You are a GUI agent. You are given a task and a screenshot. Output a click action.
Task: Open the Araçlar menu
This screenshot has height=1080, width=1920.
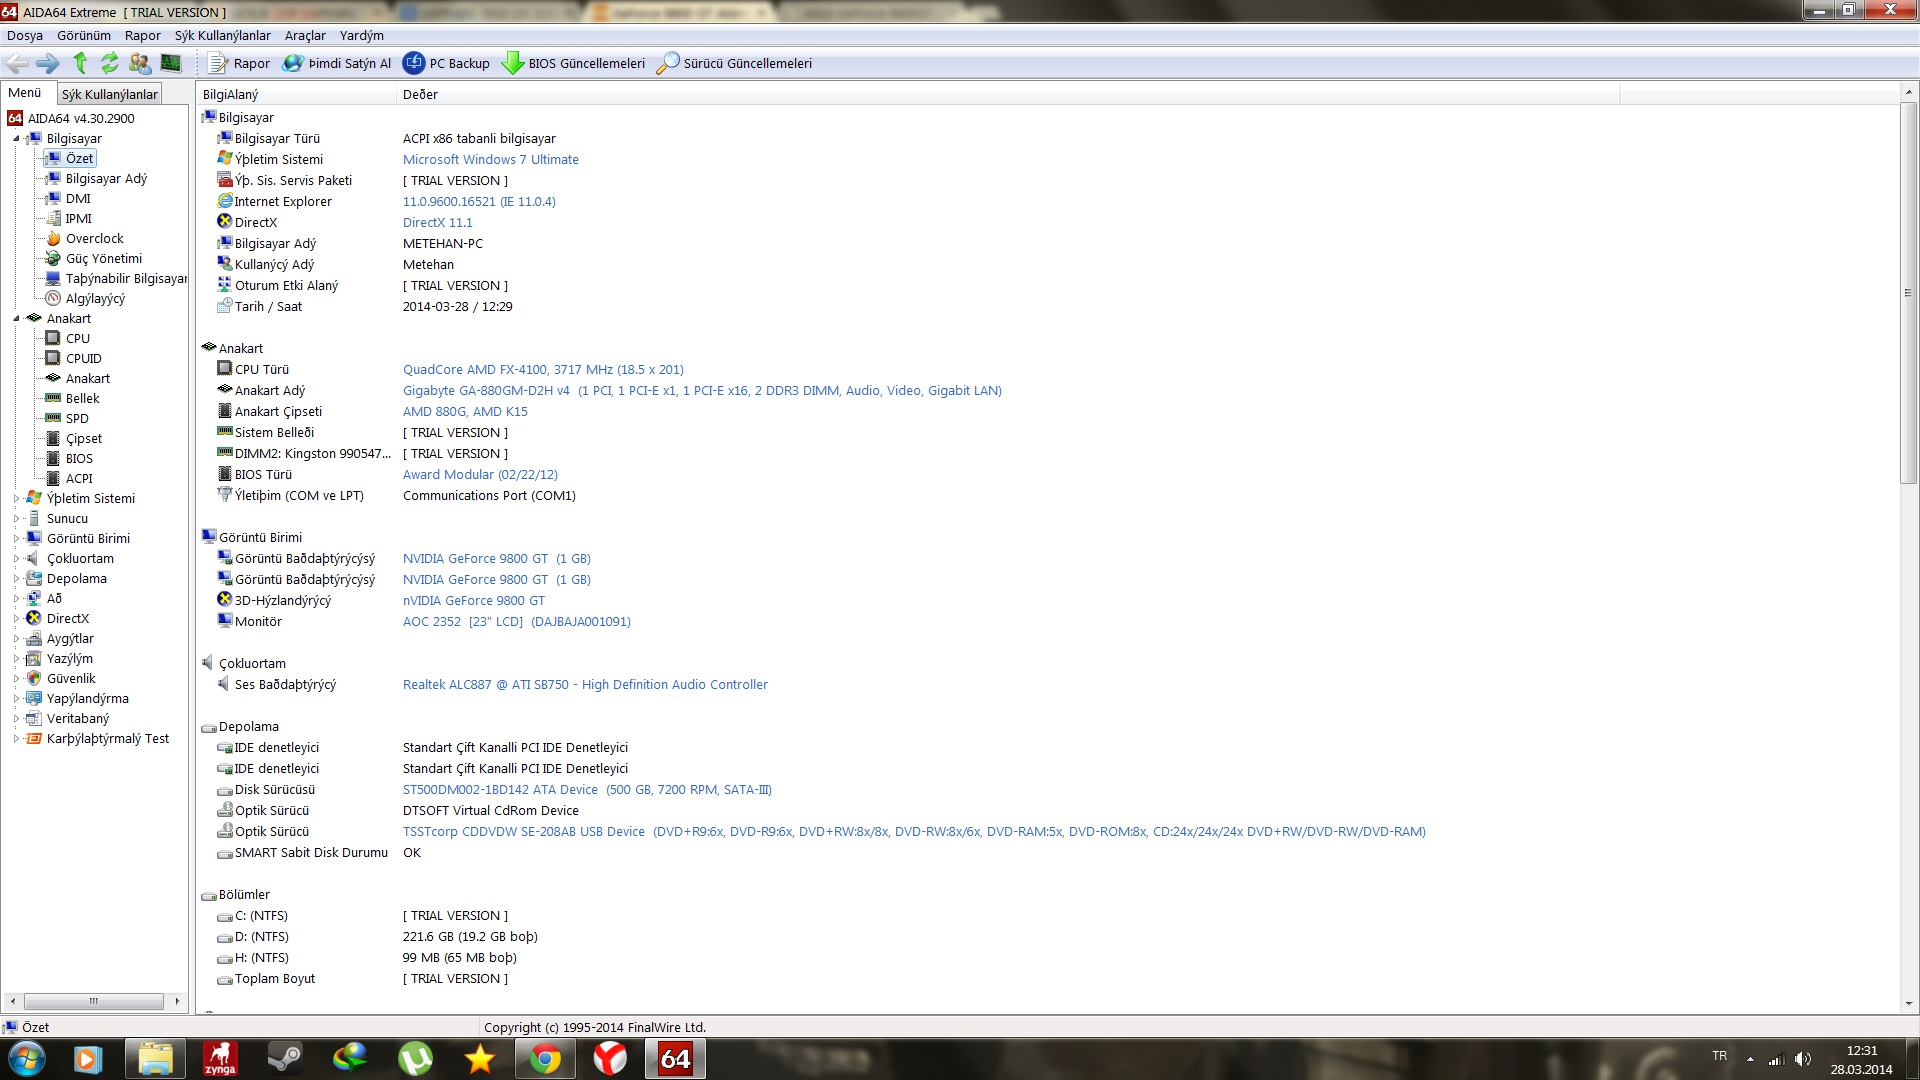pos(305,35)
